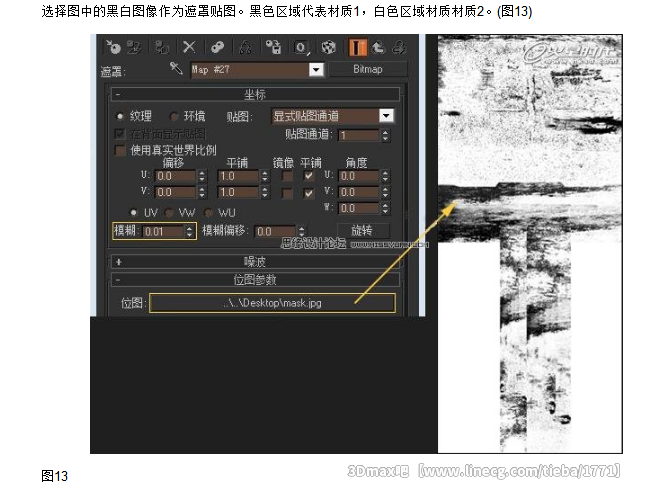660x490 pixels.
Task: Click the Material ID Channel icon
Action: (x=301, y=47)
